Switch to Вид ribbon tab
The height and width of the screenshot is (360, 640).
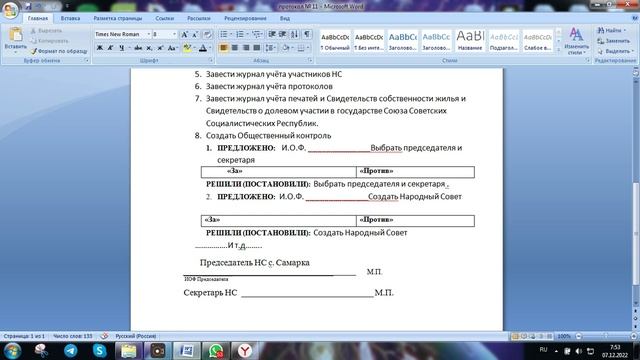(285, 18)
